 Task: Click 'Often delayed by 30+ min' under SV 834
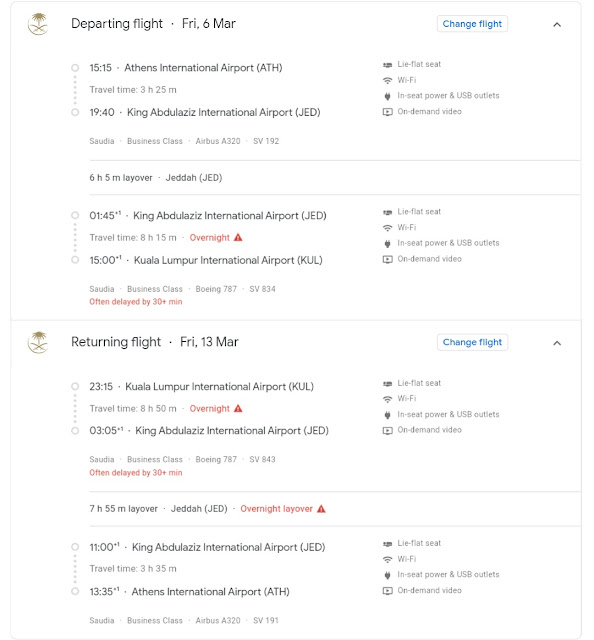(136, 302)
